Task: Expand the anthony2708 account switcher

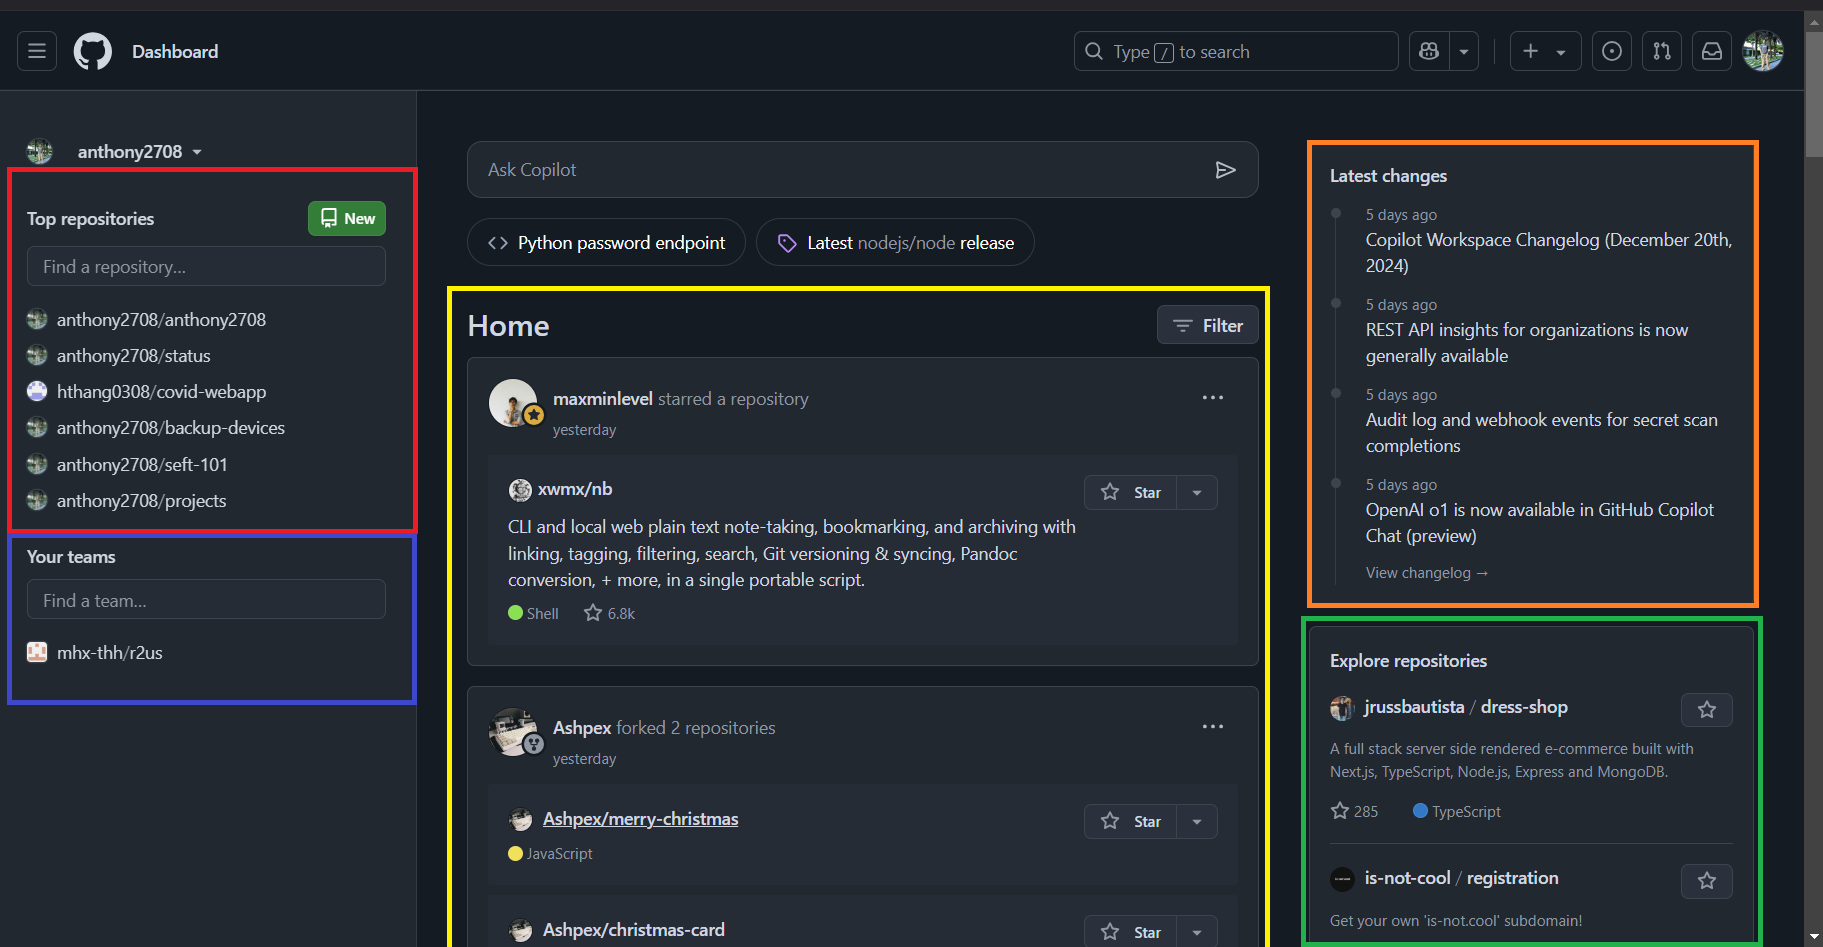Action: (x=140, y=152)
